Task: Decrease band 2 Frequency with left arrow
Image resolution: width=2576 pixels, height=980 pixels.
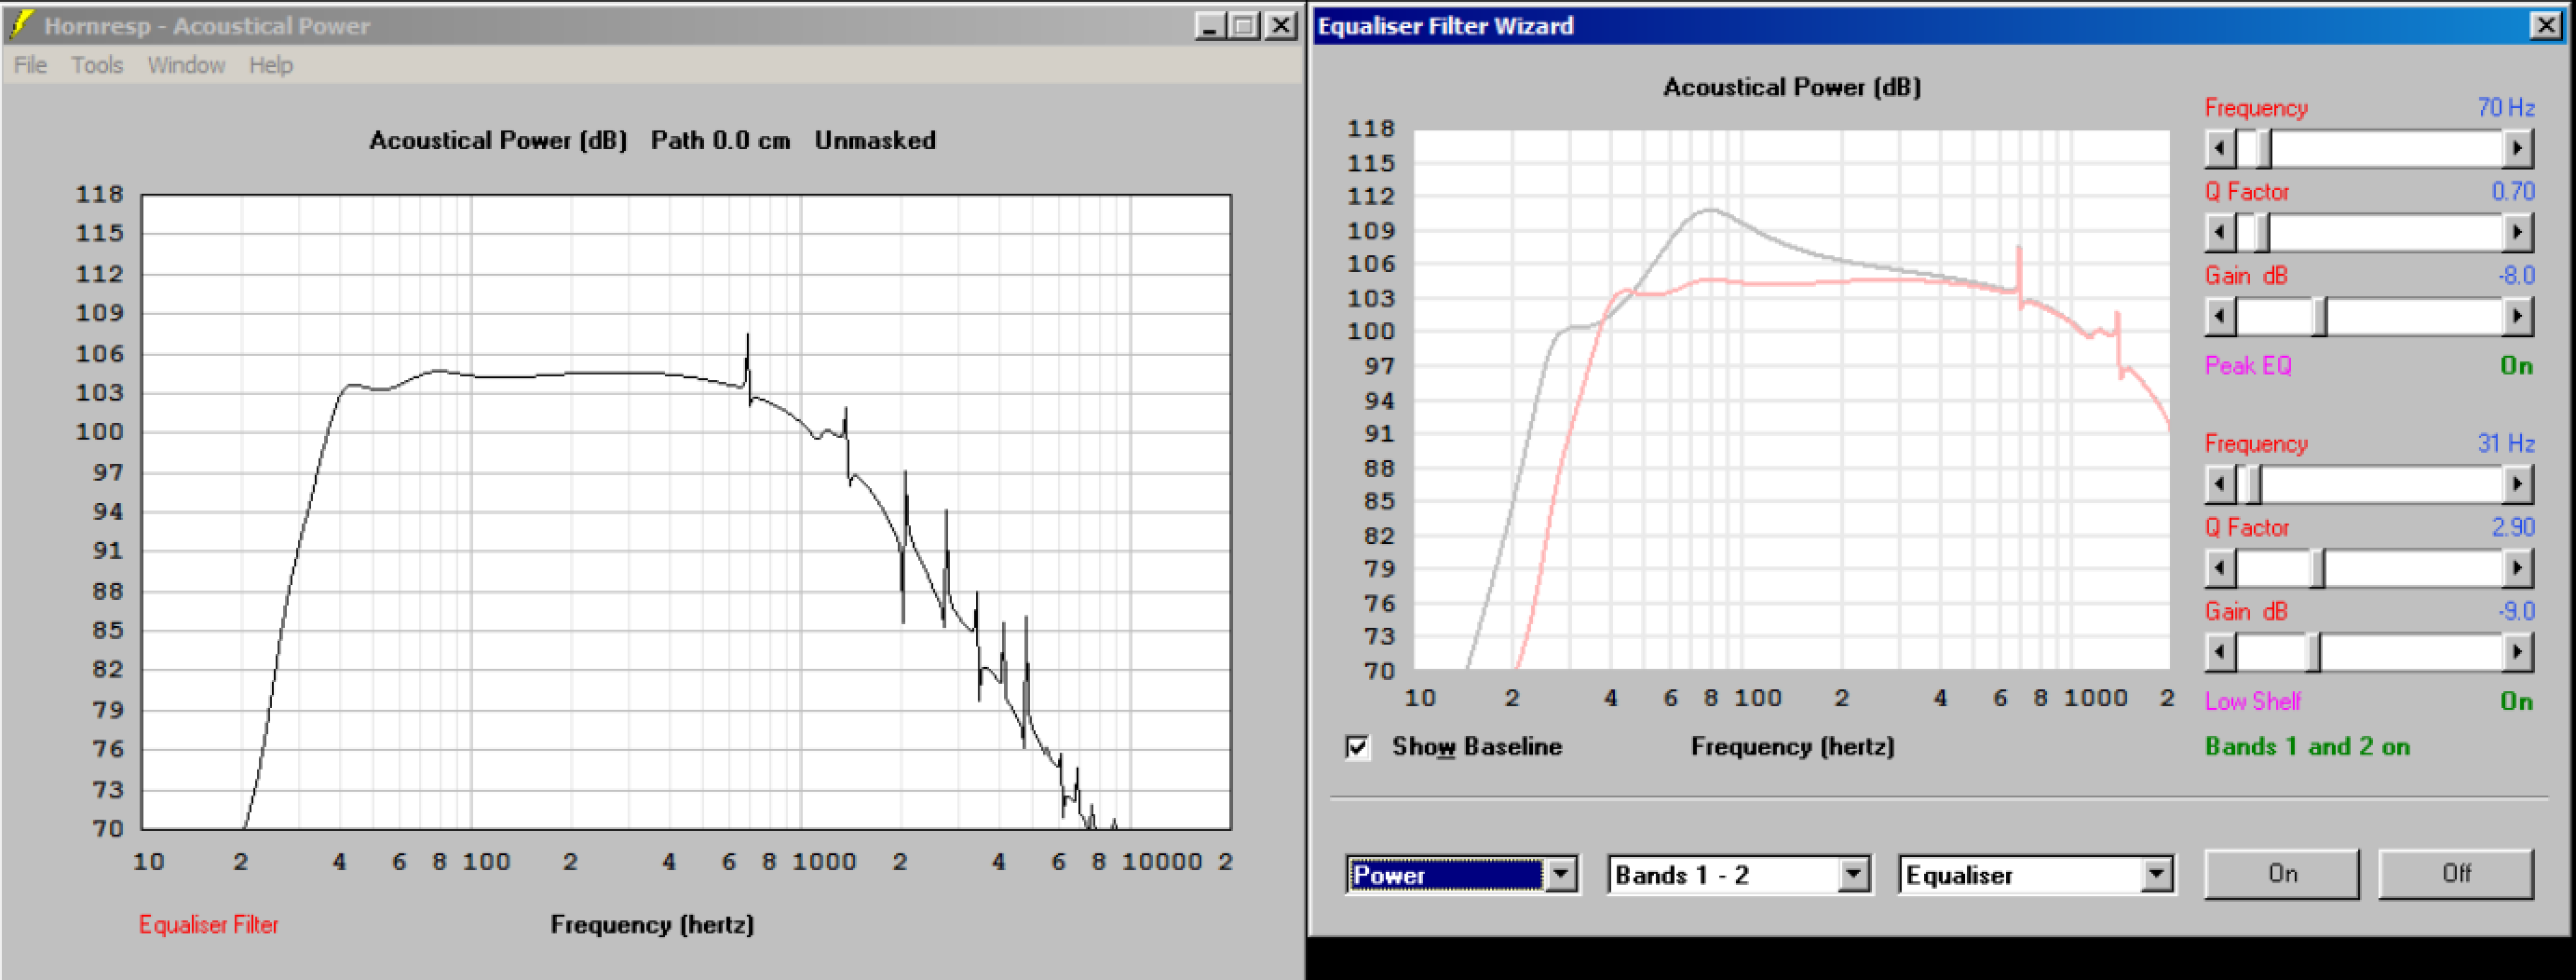Action: pos(2220,485)
